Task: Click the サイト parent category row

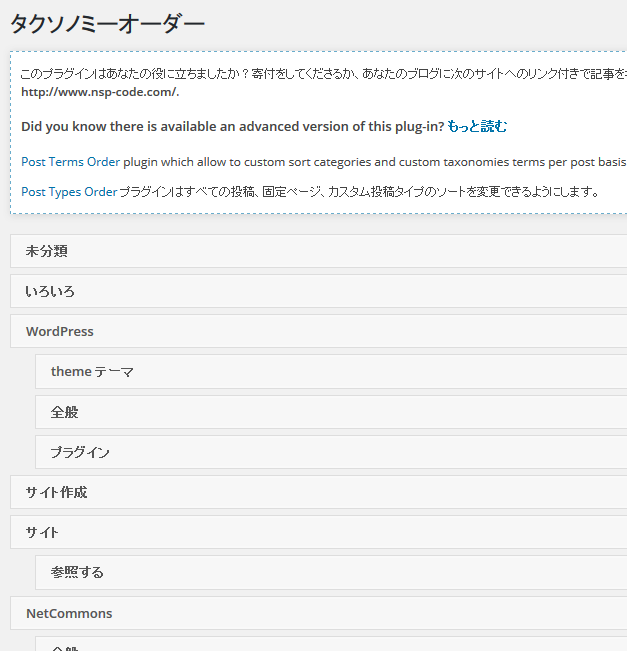Action: (x=318, y=533)
